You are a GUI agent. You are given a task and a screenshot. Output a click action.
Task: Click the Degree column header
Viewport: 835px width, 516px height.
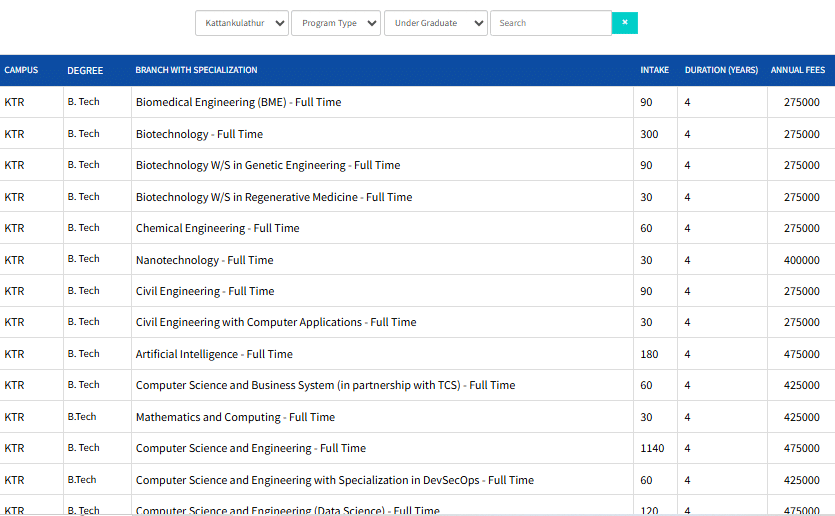click(85, 70)
